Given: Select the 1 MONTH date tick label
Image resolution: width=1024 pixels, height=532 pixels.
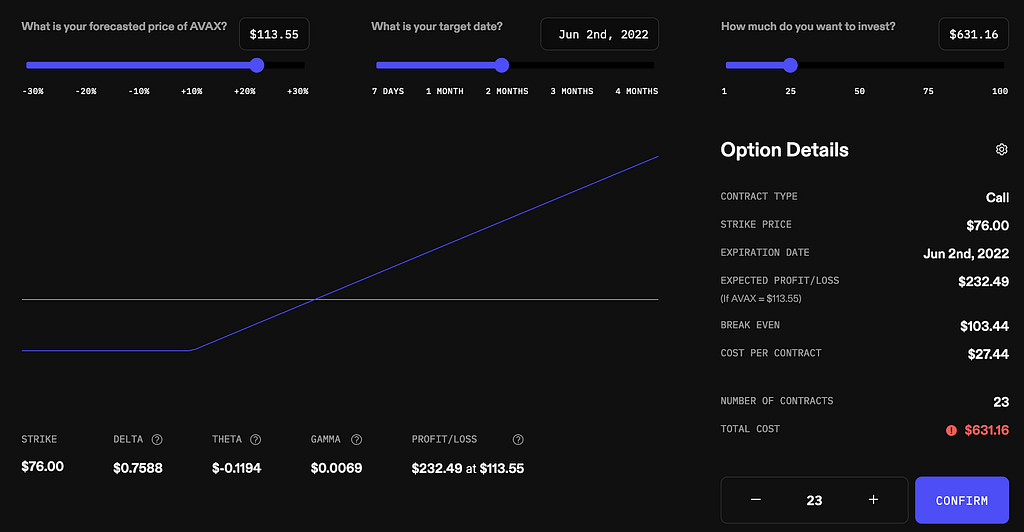Looking at the screenshot, I should (445, 91).
